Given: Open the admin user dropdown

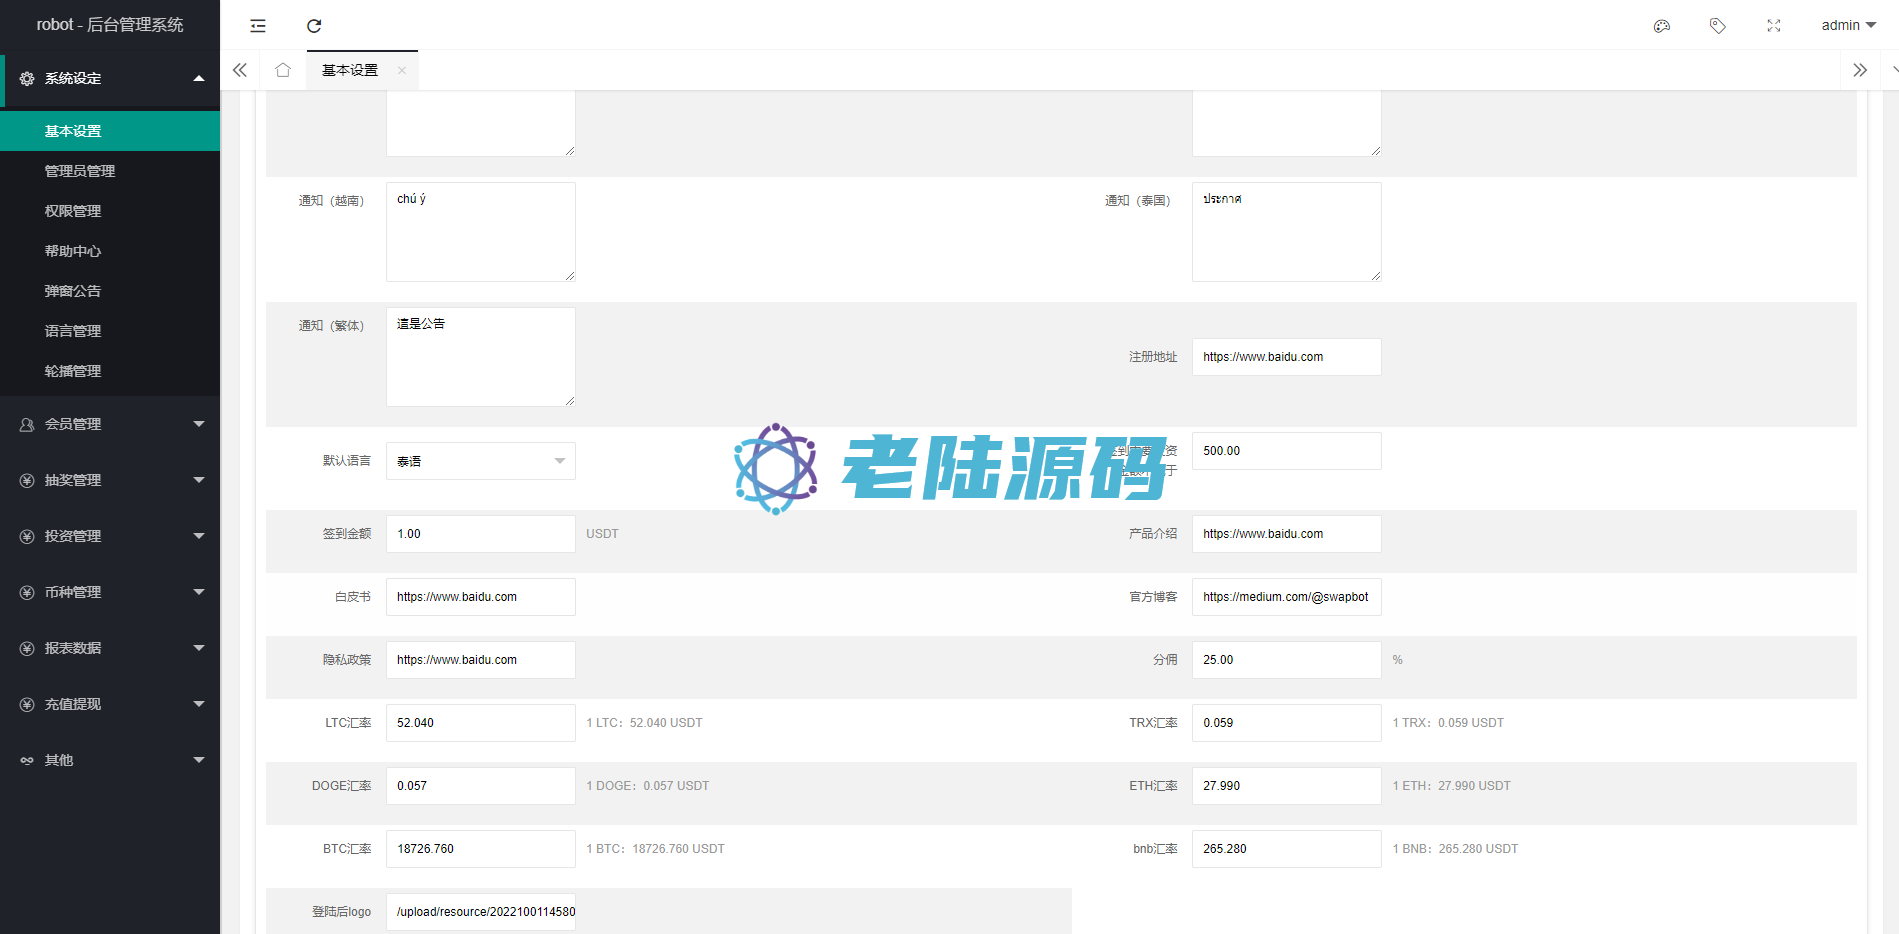Looking at the screenshot, I should click(x=1847, y=26).
